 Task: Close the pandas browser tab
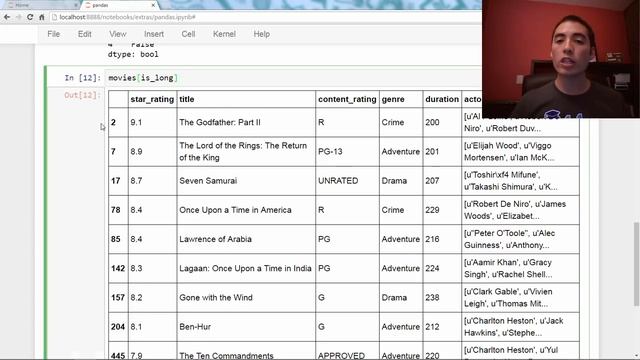coord(153,5)
